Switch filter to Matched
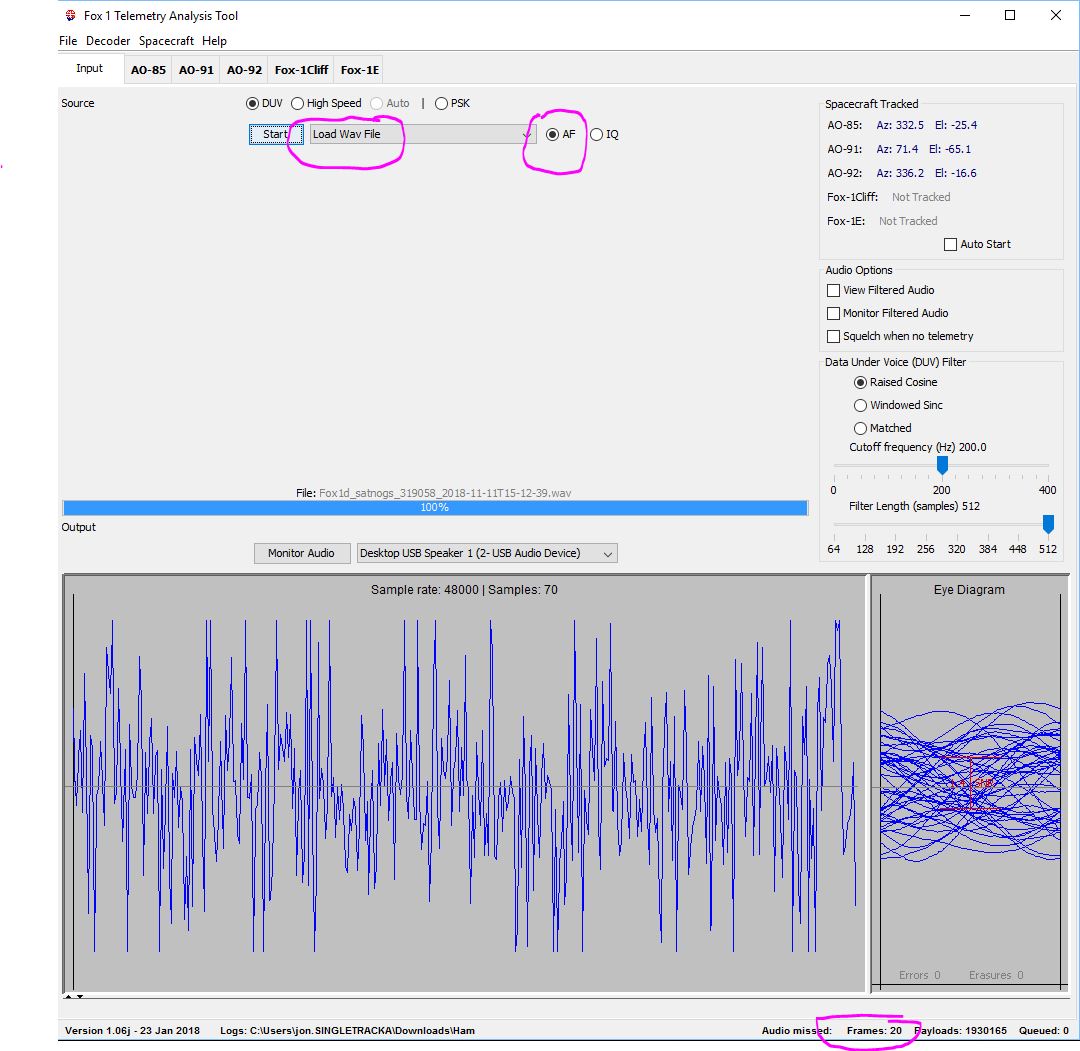The width and height of the screenshot is (1080, 1051). click(x=861, y=428)
